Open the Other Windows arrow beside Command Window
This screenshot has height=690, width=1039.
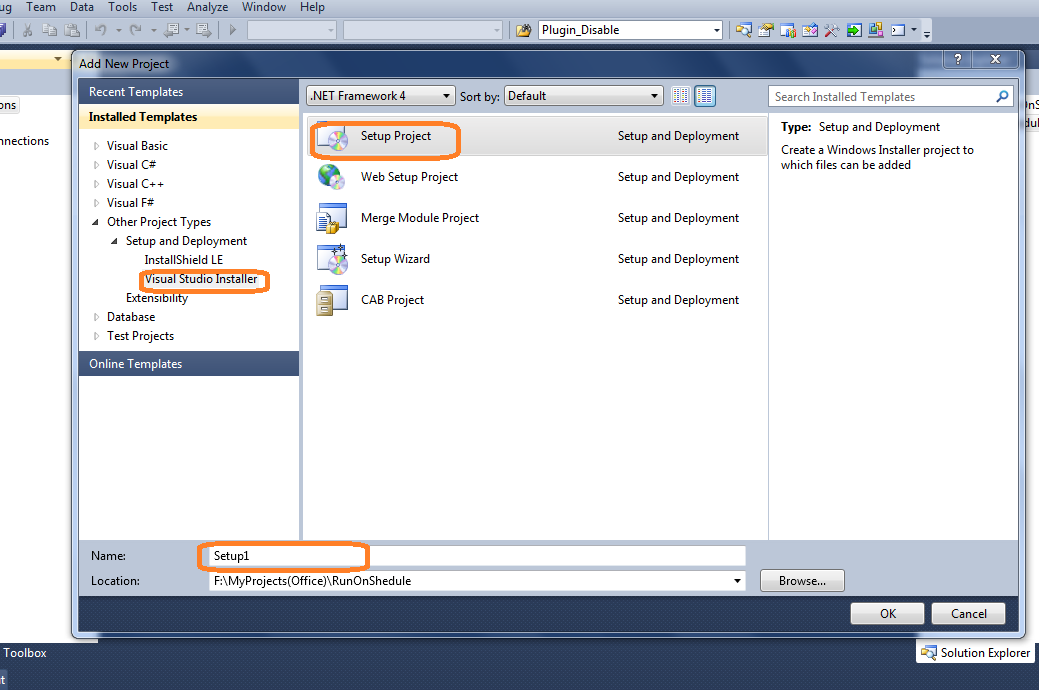click(x=914, y=30)
